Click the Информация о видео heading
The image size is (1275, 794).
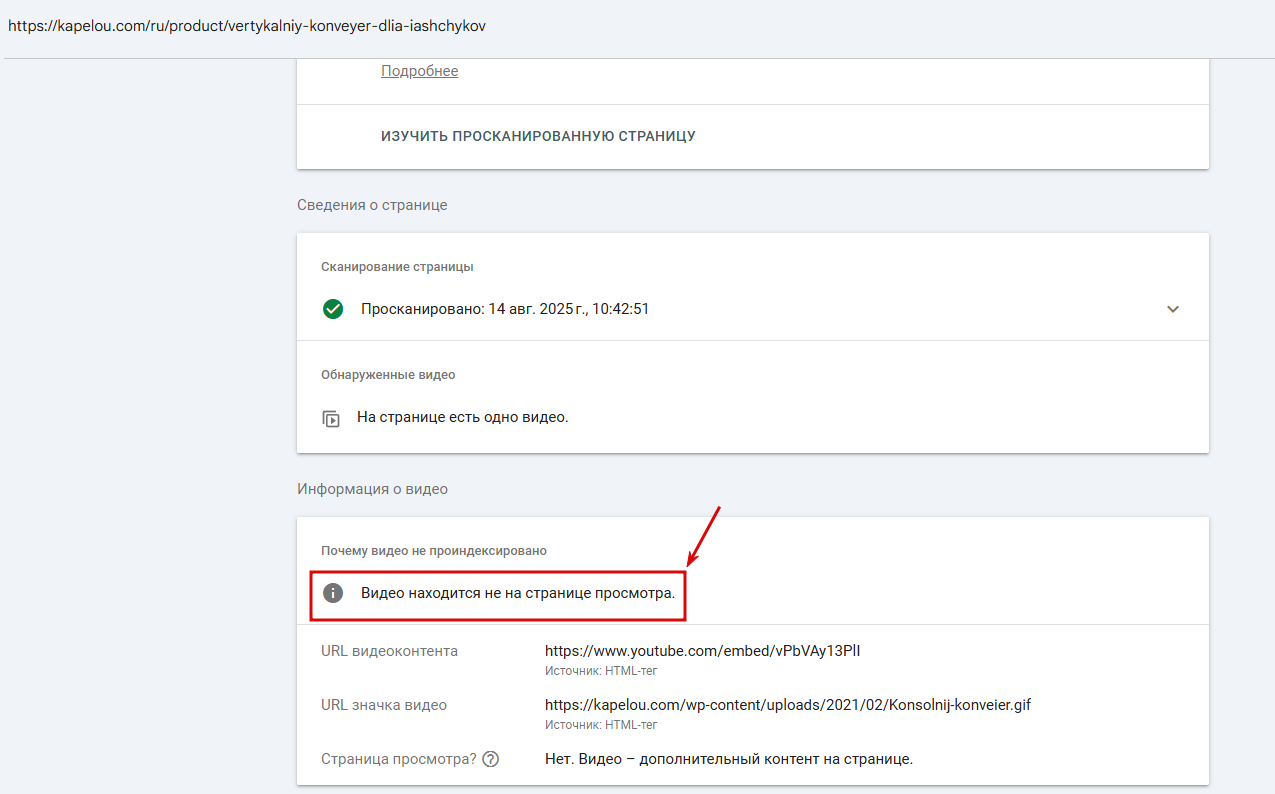[373, 489]
